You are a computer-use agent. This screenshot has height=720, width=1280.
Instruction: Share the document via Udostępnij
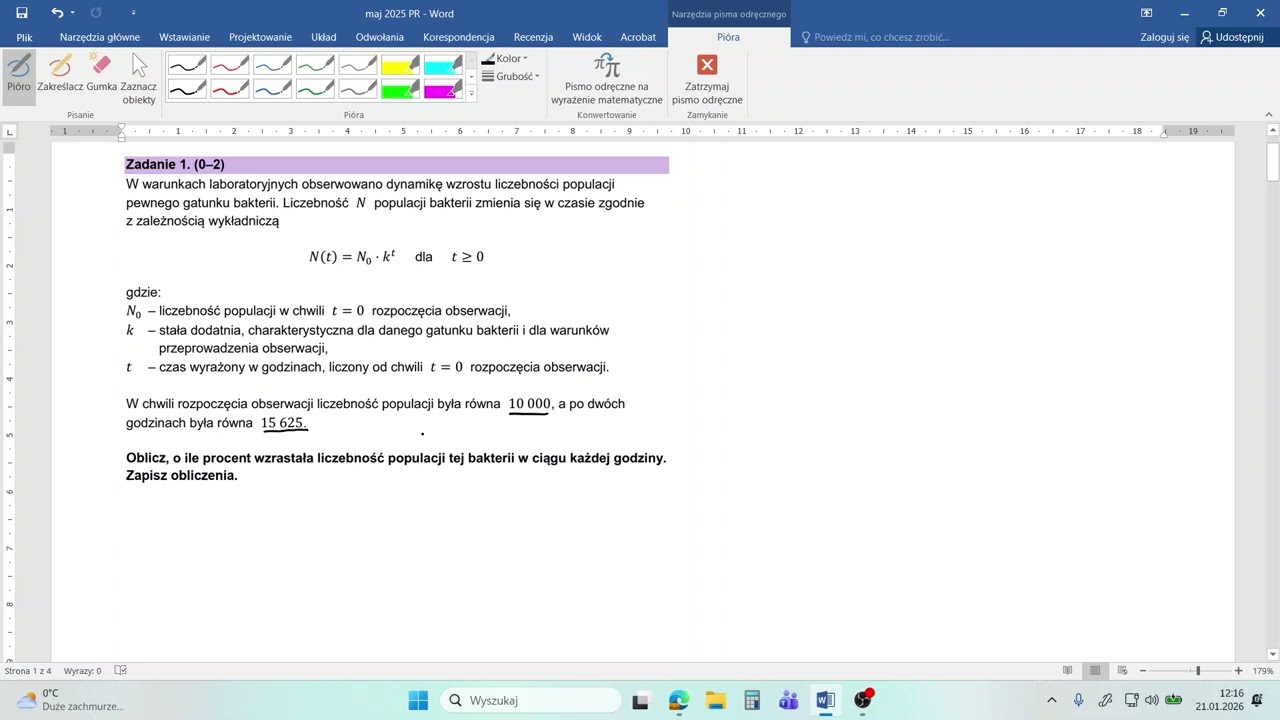tap(1233, 37)
